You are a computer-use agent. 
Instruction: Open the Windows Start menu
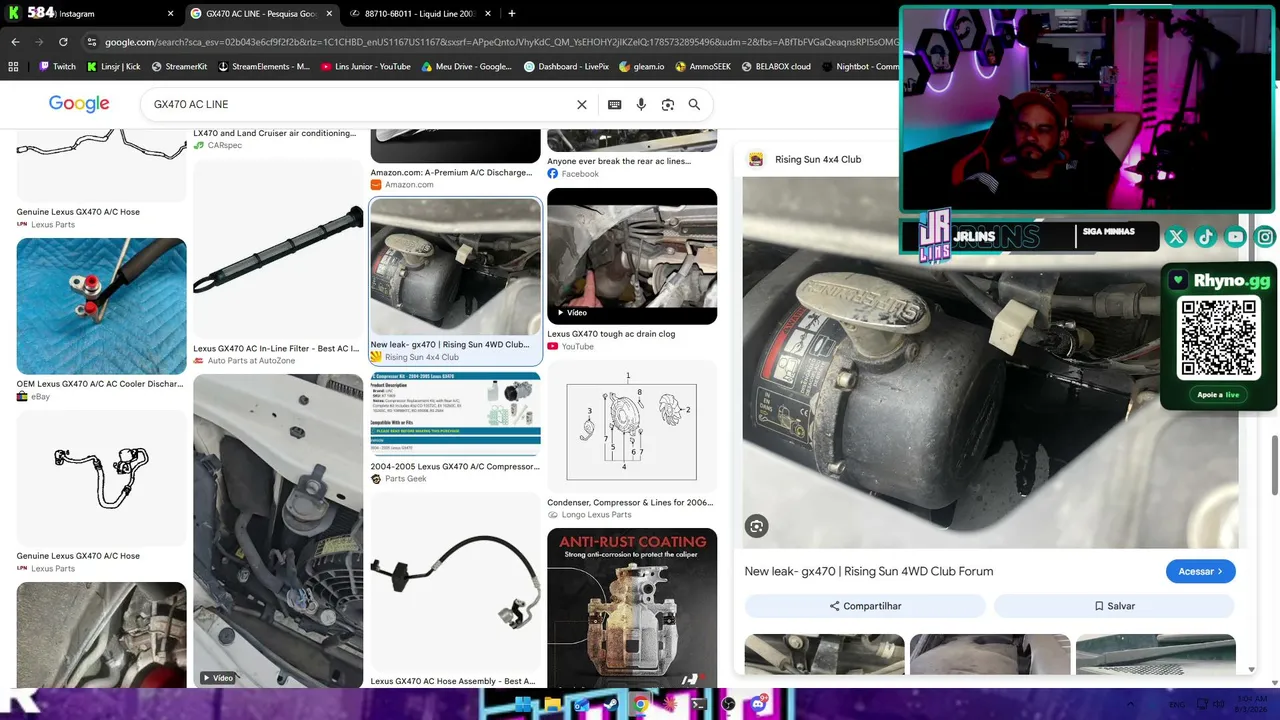pos(523,704)
